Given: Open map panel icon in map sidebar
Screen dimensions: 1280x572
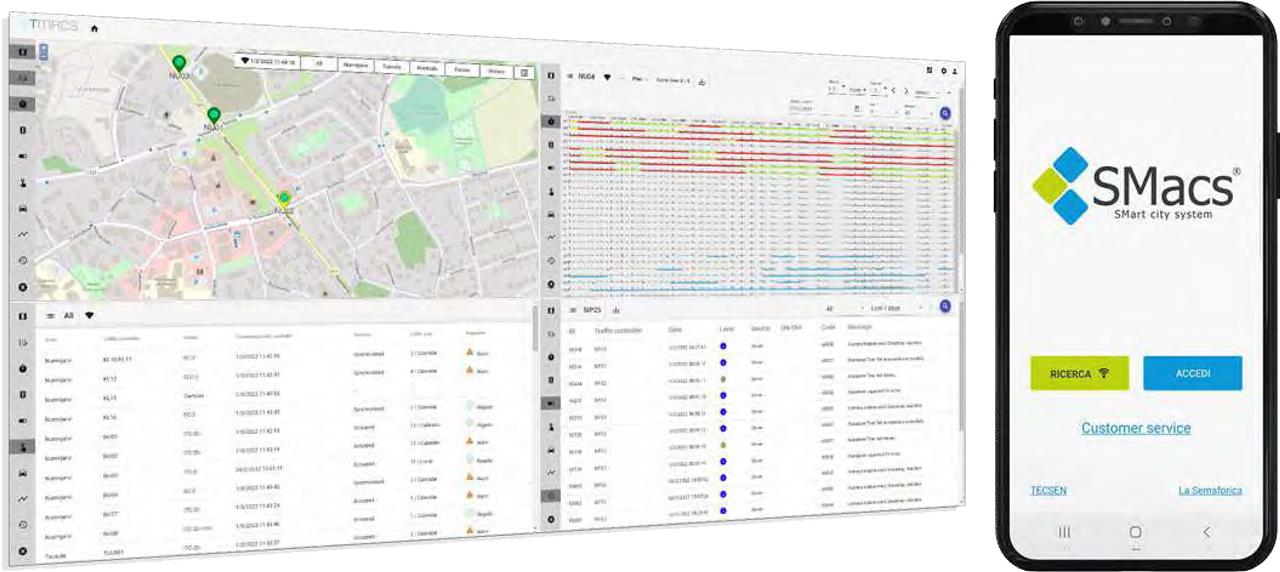Looking at the screenshot, I should [x=22, y=52].
